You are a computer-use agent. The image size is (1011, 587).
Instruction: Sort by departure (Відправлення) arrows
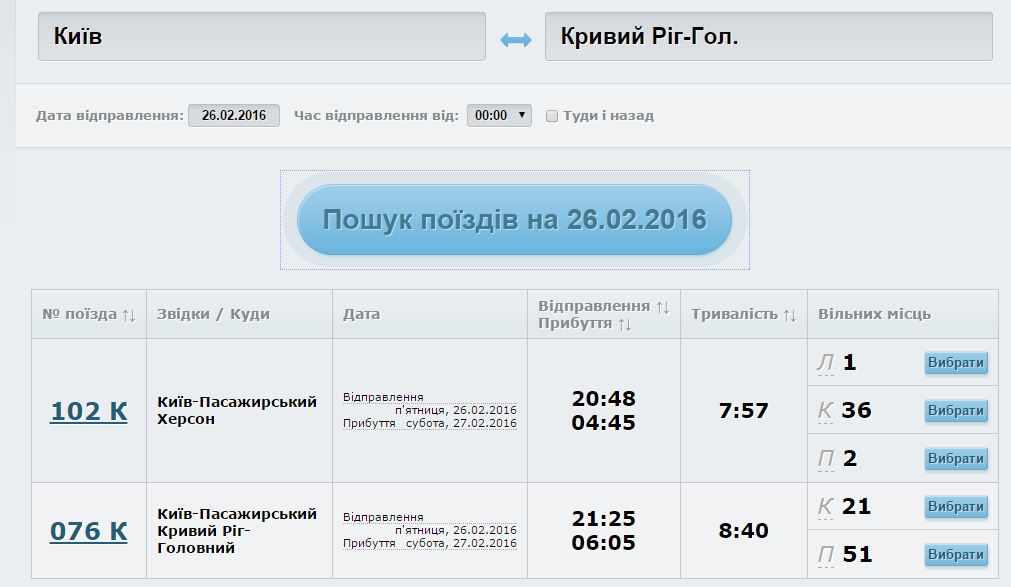(x=662, y=306)
